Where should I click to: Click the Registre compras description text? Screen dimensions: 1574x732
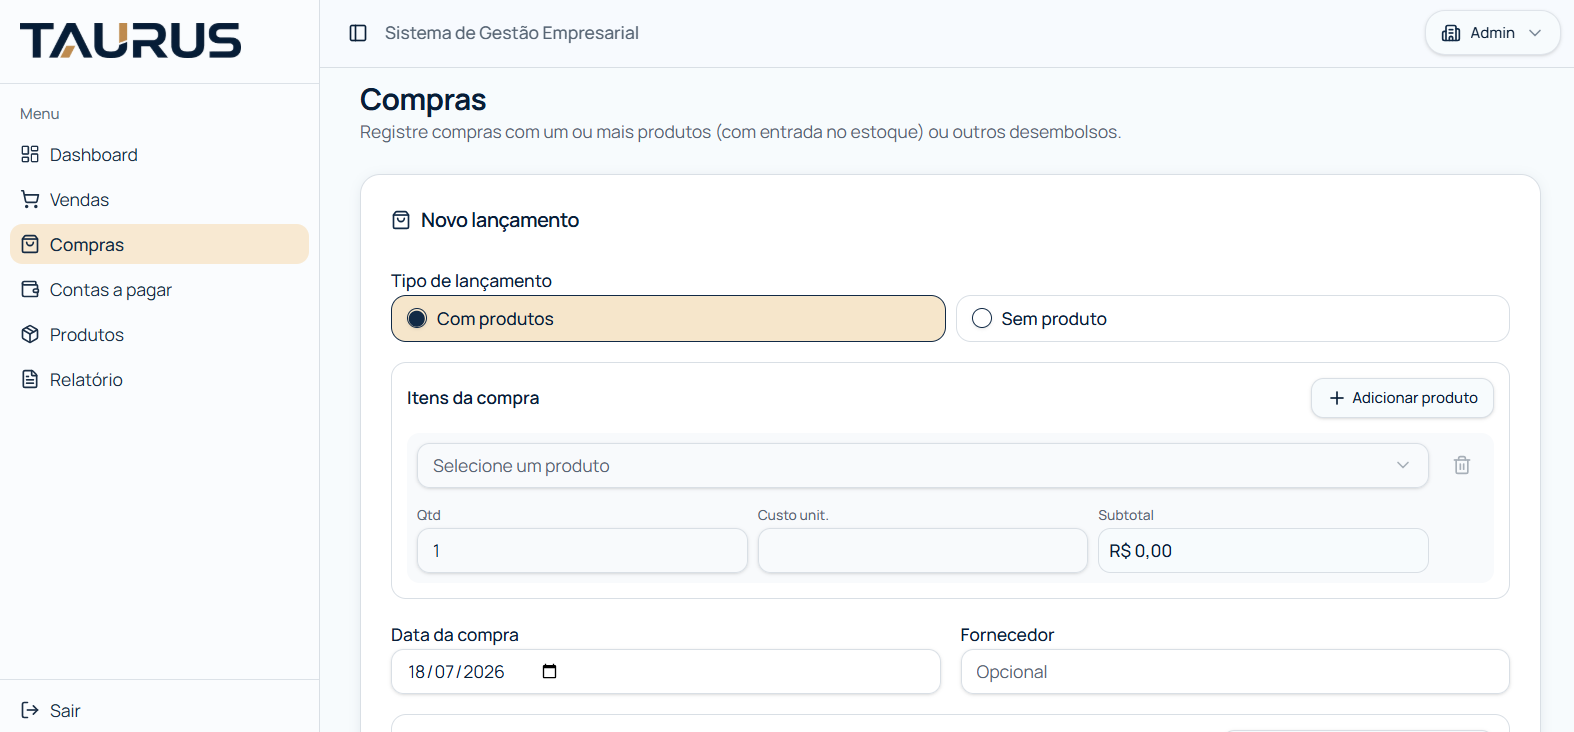click(740, 132)
